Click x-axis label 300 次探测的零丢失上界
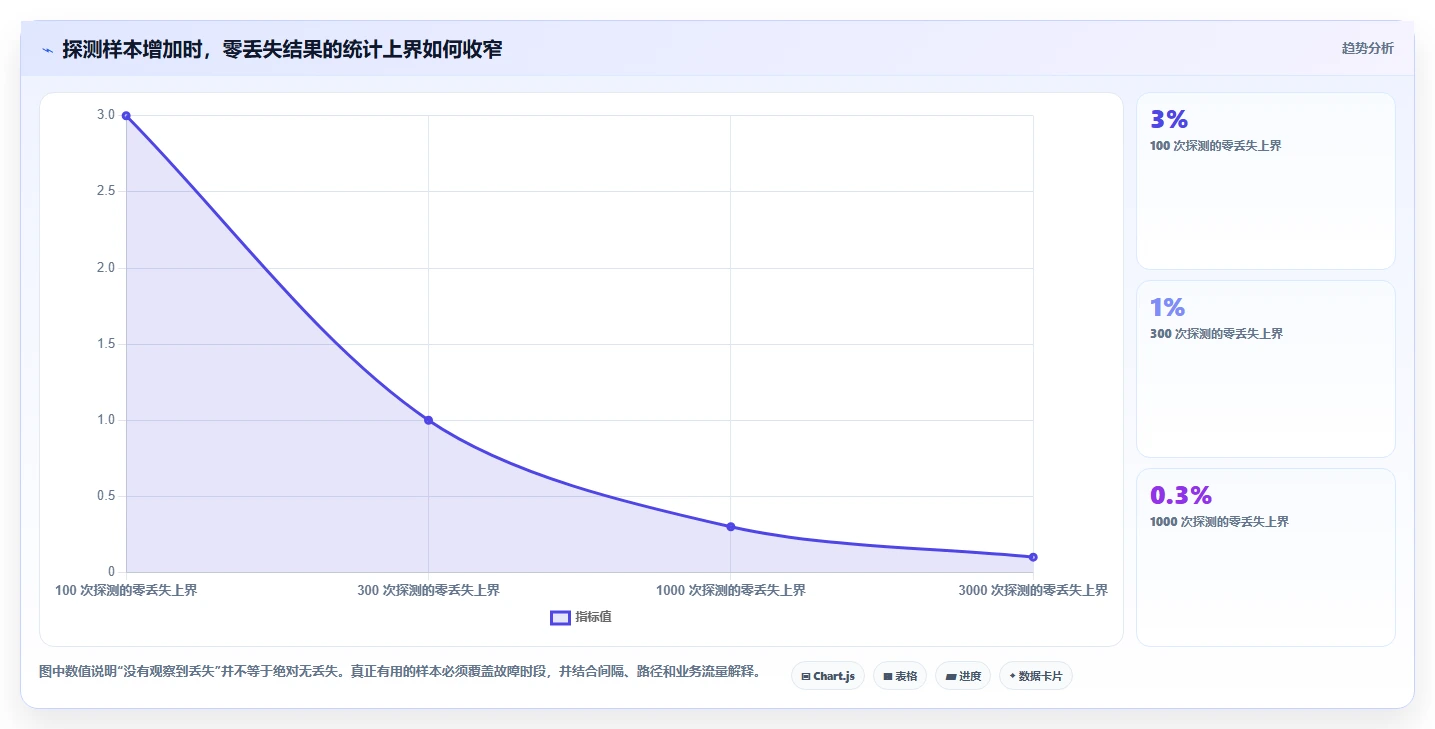The height and width of the screenshot is (729, 1435). [428, 590]
